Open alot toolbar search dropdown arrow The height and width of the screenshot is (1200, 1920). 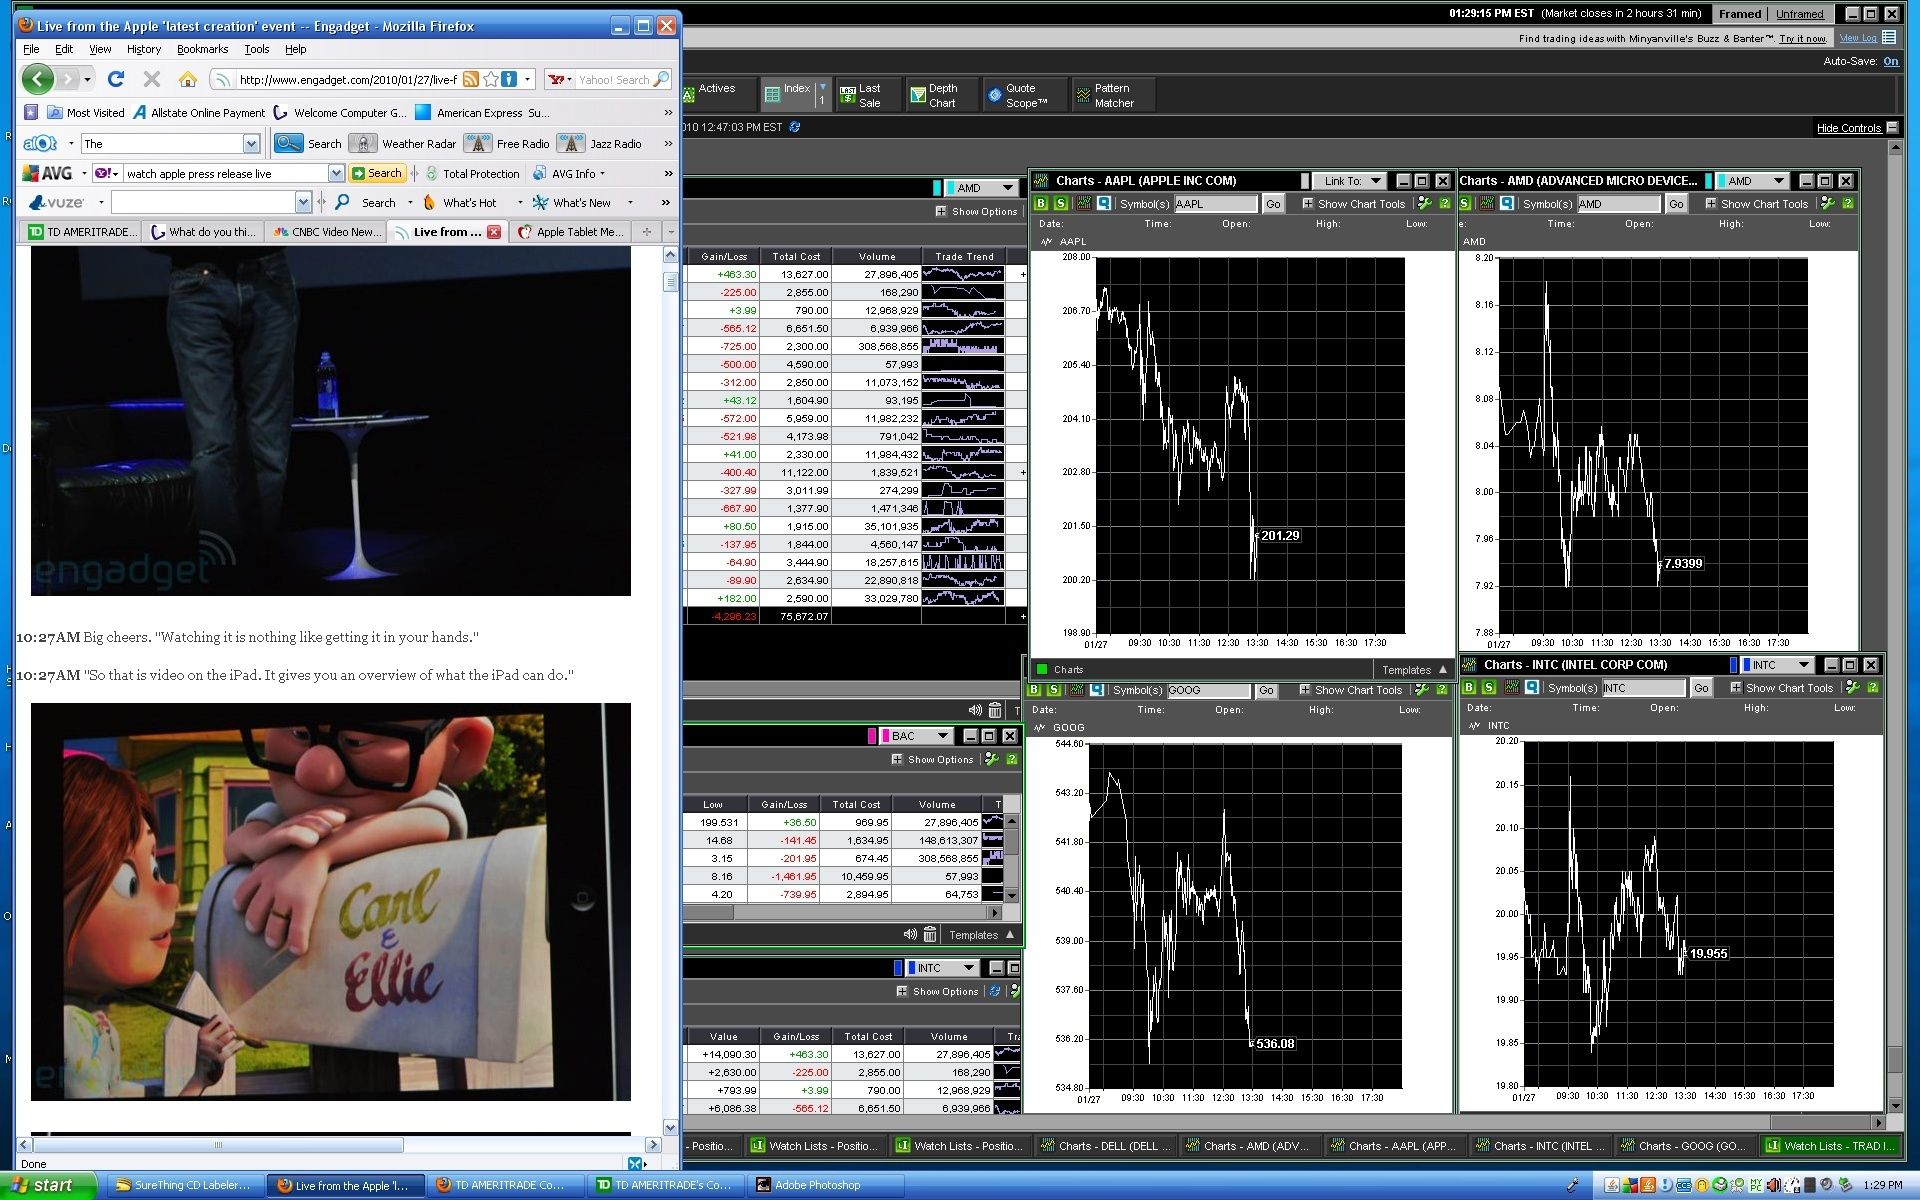pyautogui.click(x=251, y=144)
